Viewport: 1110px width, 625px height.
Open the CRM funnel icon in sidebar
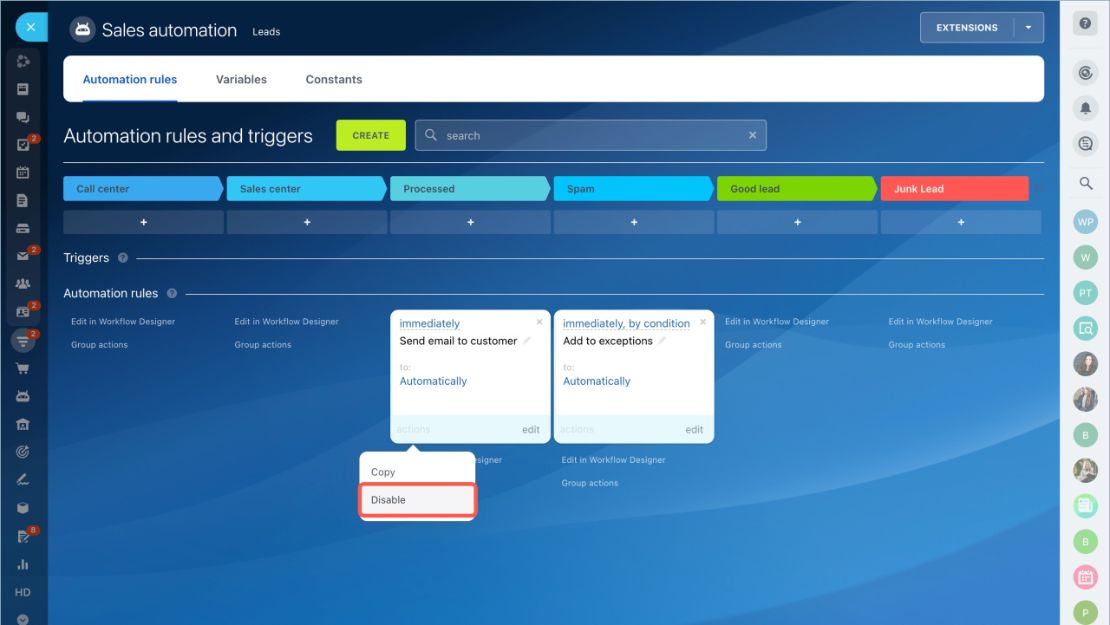pos(23,341)
